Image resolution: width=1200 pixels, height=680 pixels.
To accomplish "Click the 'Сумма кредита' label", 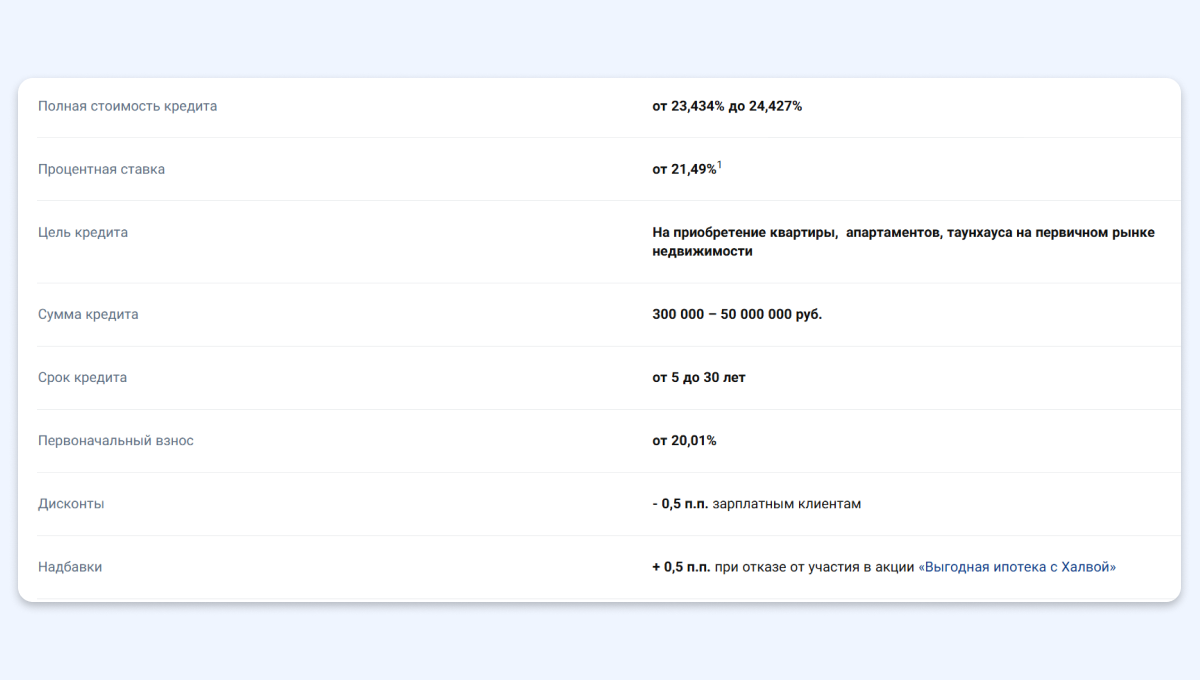I will 88,314.
